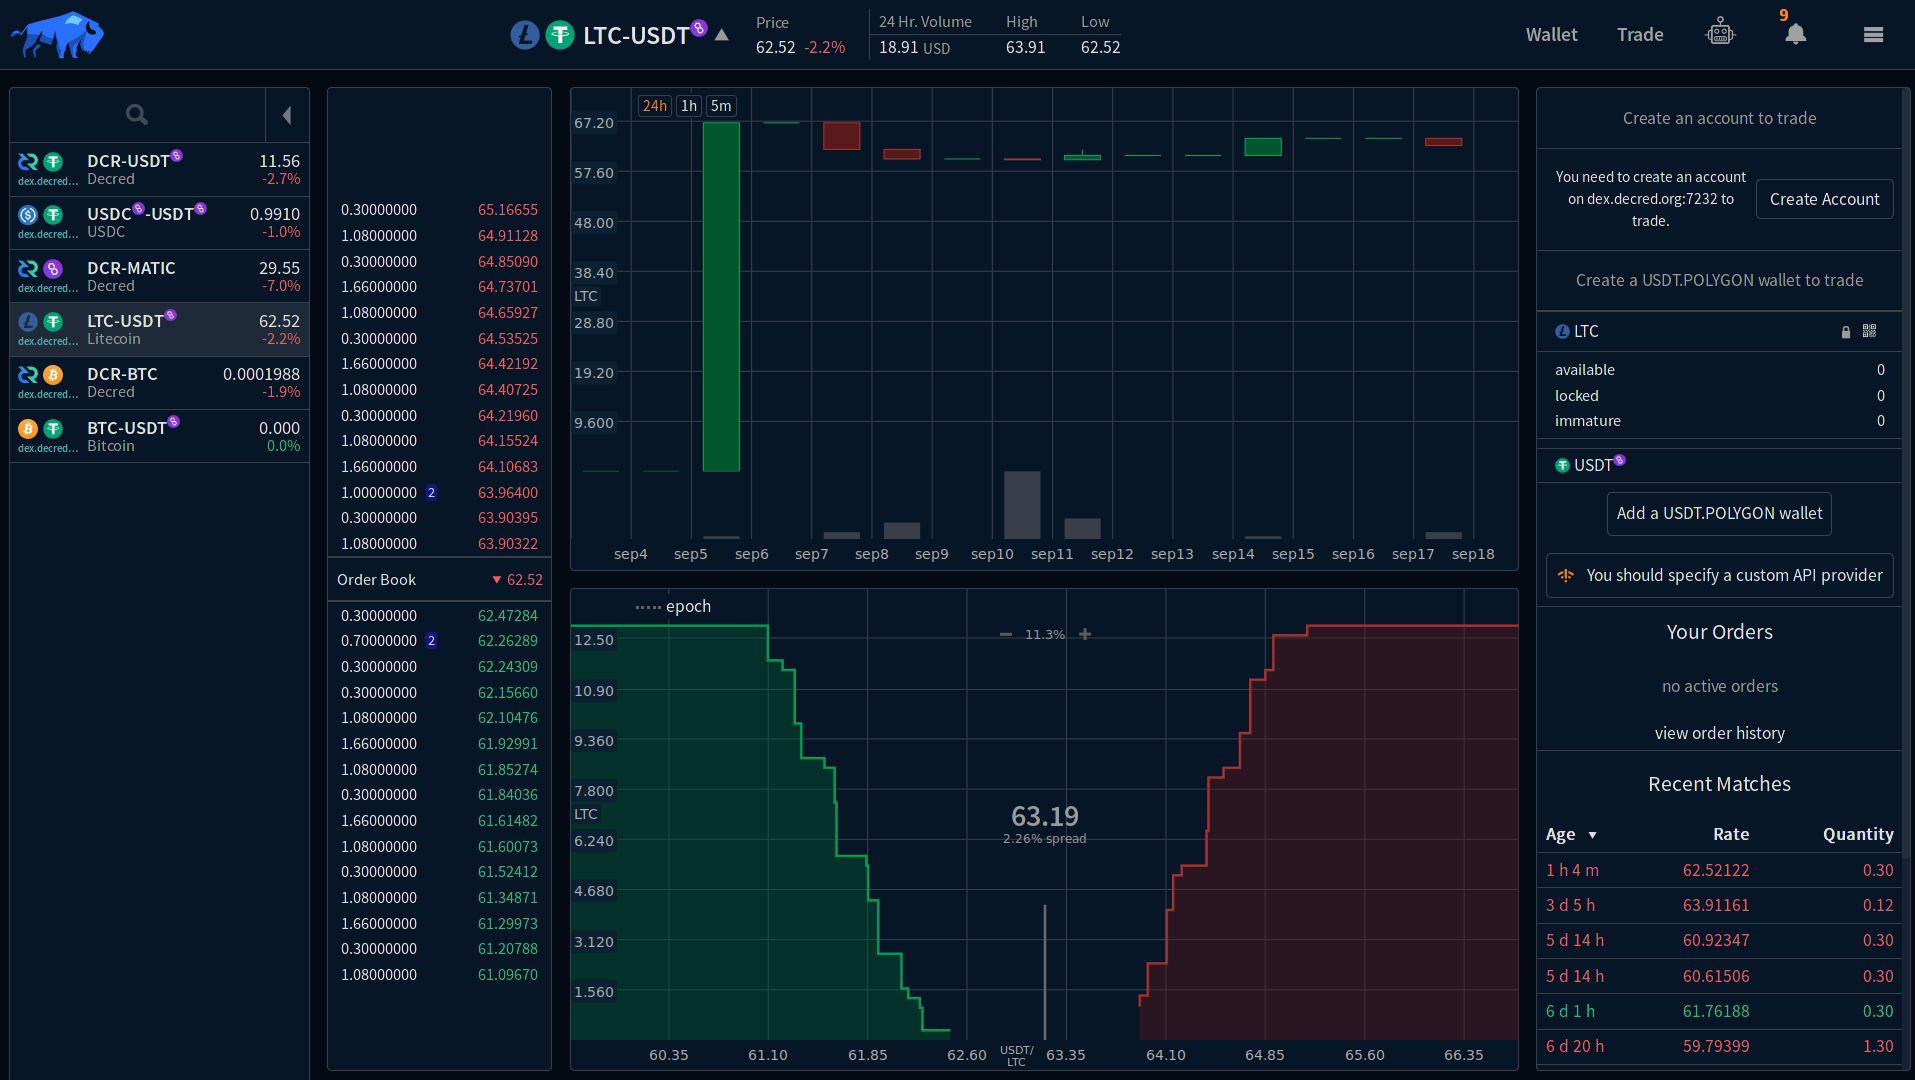Click buy order at 61.52412
The image size is (1915, 1080).
coord(439,872)
